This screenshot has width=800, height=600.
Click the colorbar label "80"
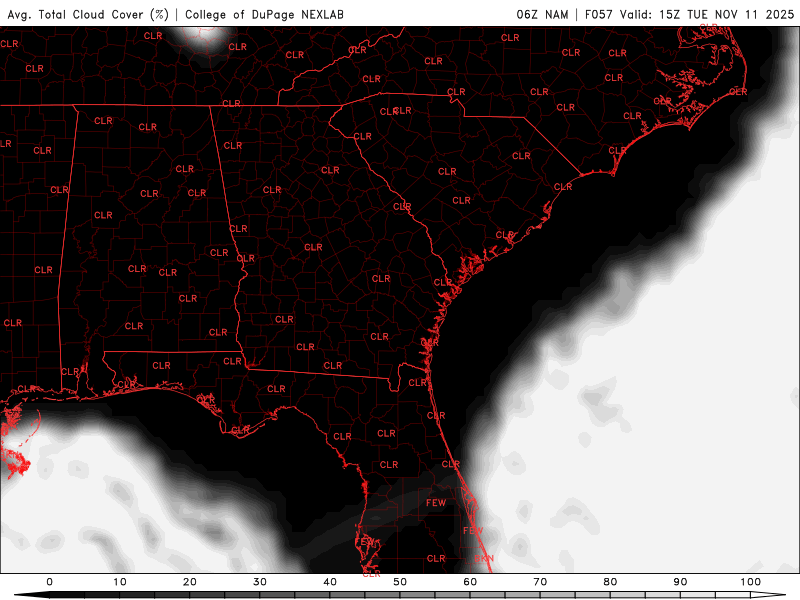610,582
